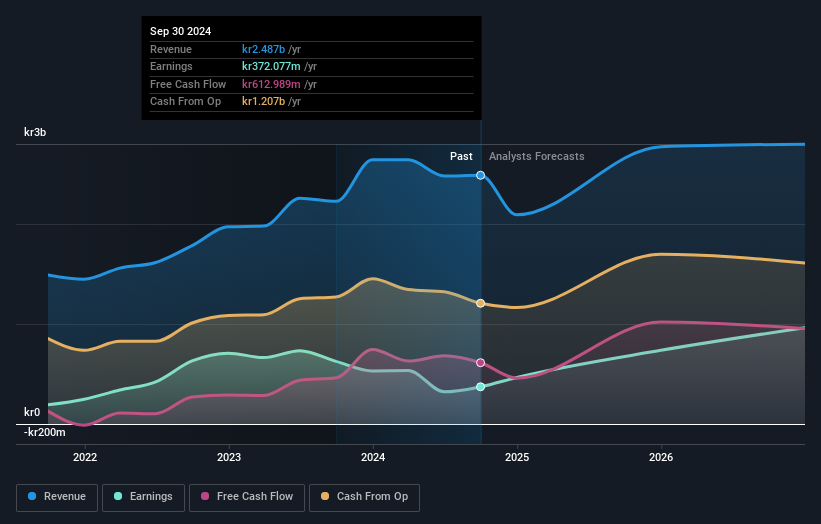Click the orange Cash From Op legend dot

tap(325, 496)
